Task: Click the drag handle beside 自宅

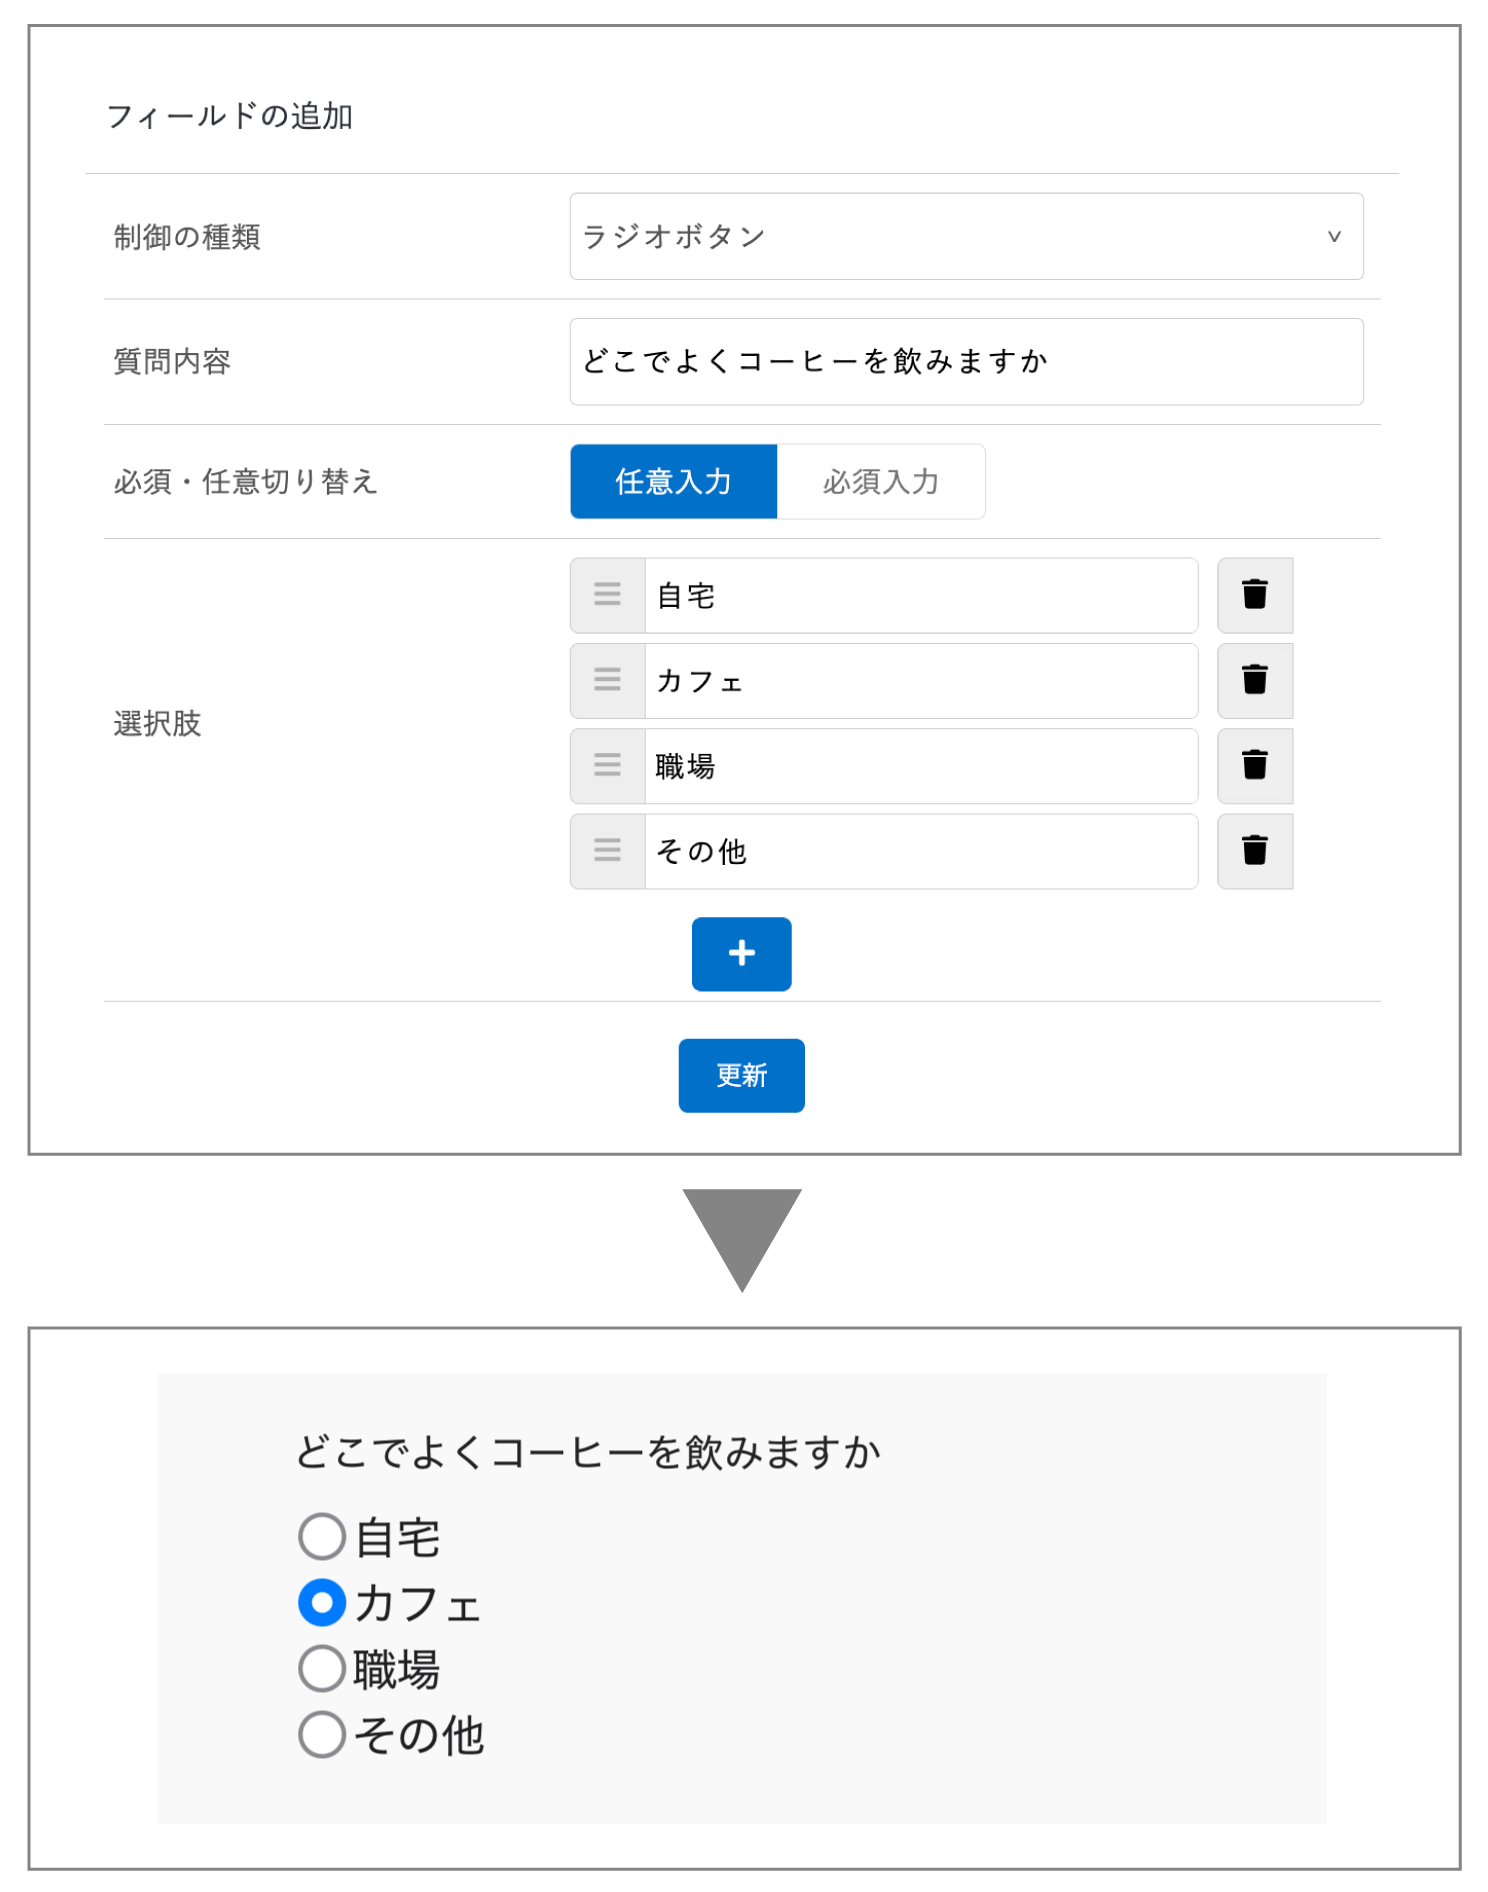Action: (608, 595)
